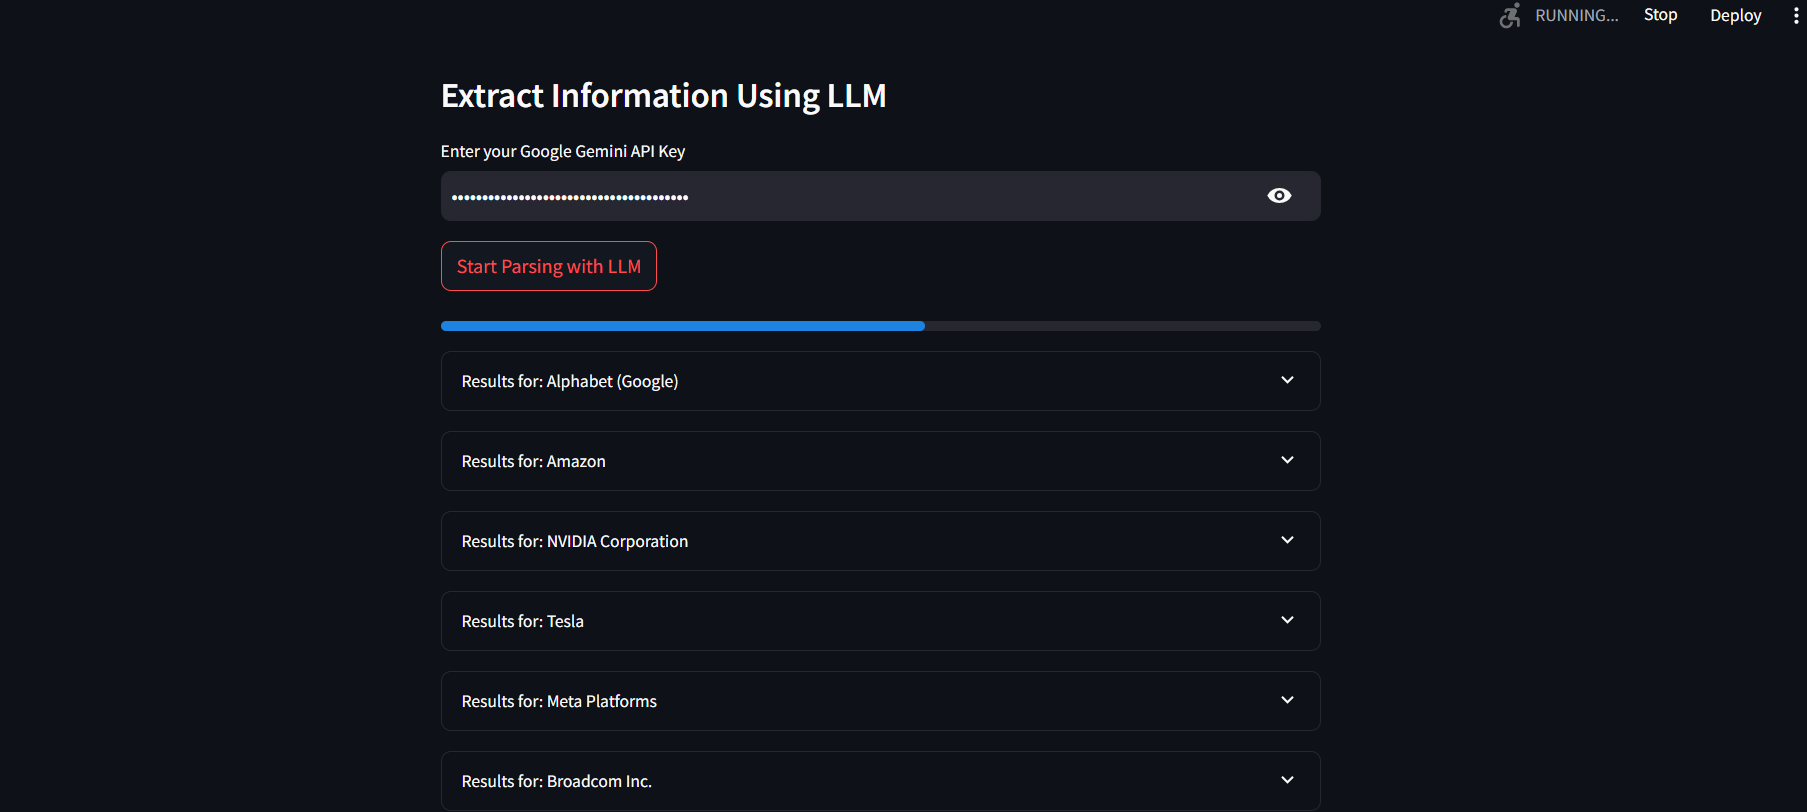Image resolution: width=1807 pixels, height=812 pixels.
Task: Click the NVIDIA Corporation row chevron
Action: [x=1287, y=540]
